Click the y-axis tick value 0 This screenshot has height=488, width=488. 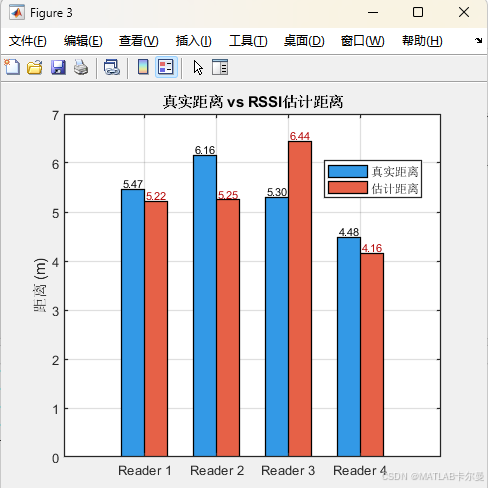pyautogui.click(x=55, y=458)
